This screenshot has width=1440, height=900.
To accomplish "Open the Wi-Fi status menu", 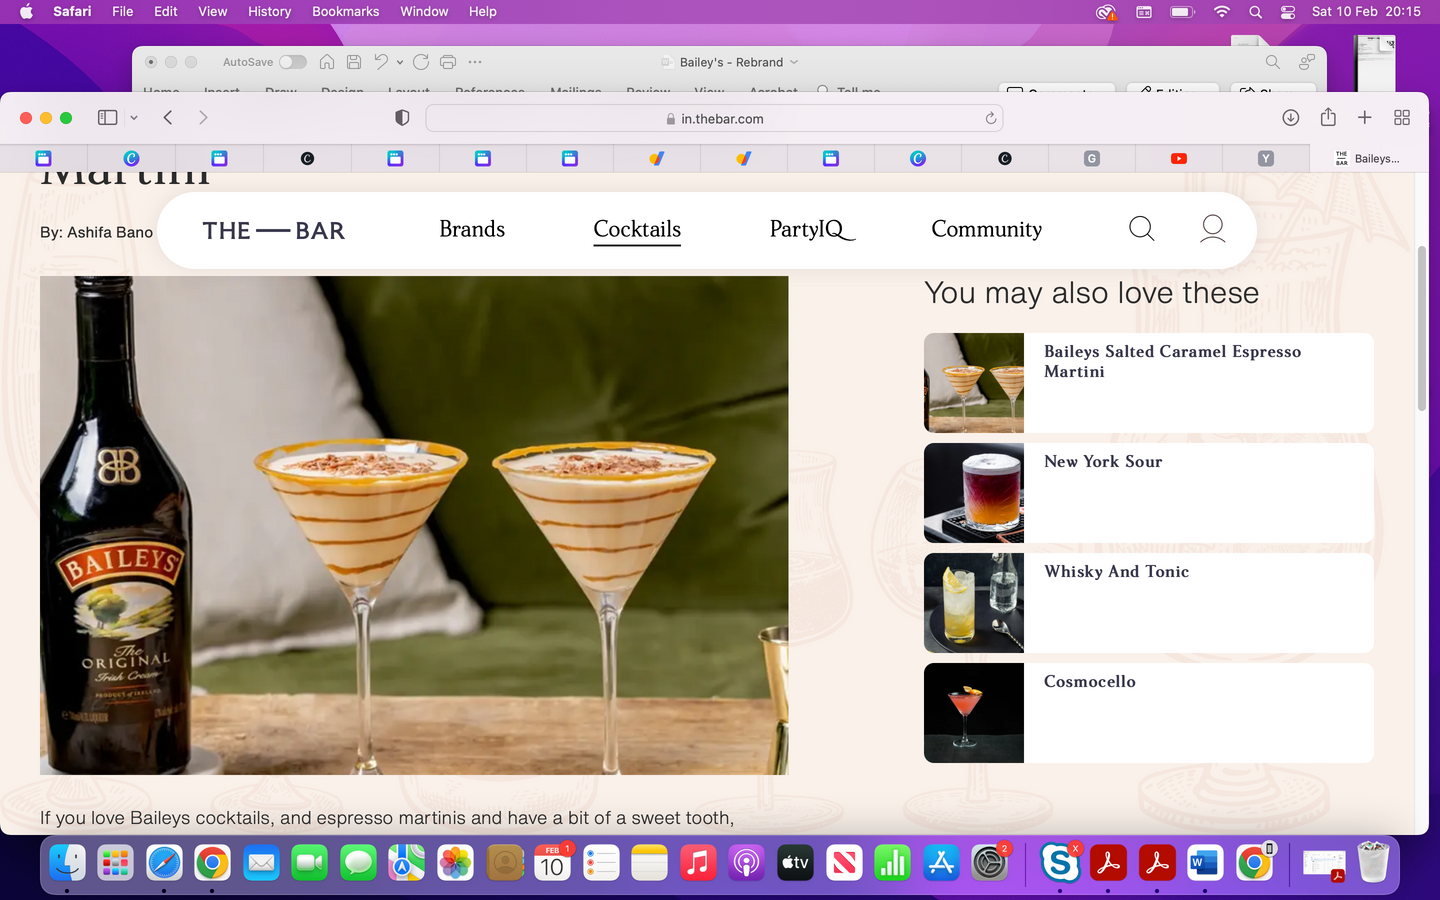I will pyautogui.click(x=1221, y=12).
